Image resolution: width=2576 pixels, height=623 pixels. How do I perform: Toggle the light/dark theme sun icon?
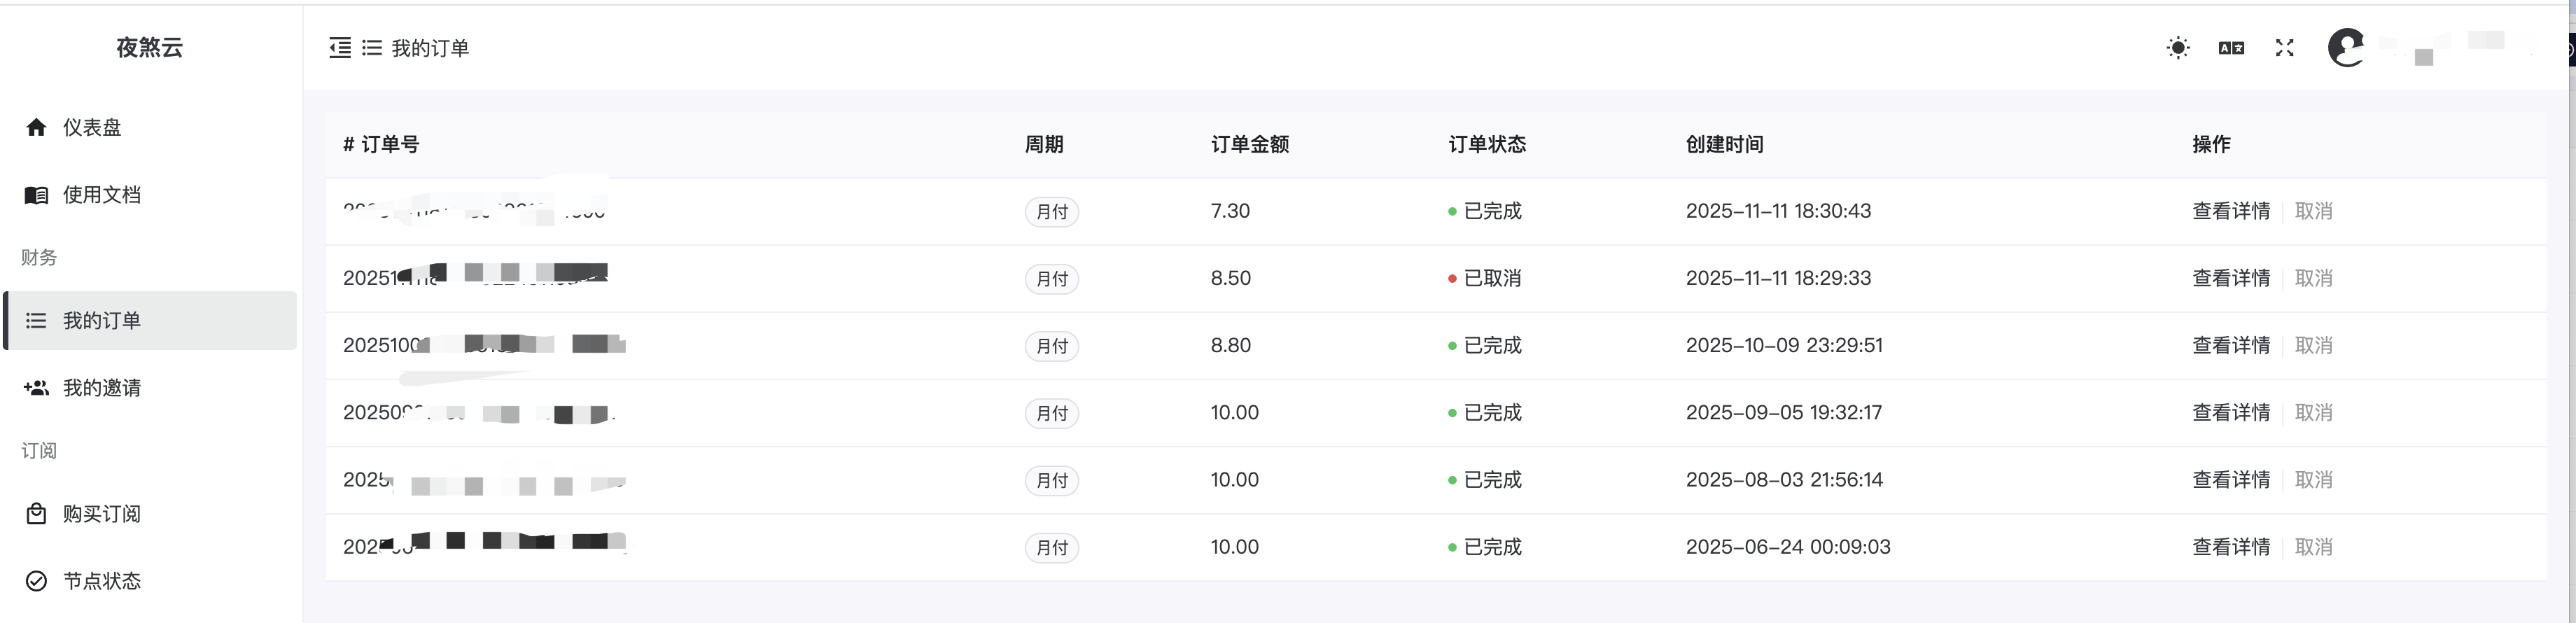click(2178, 48)
